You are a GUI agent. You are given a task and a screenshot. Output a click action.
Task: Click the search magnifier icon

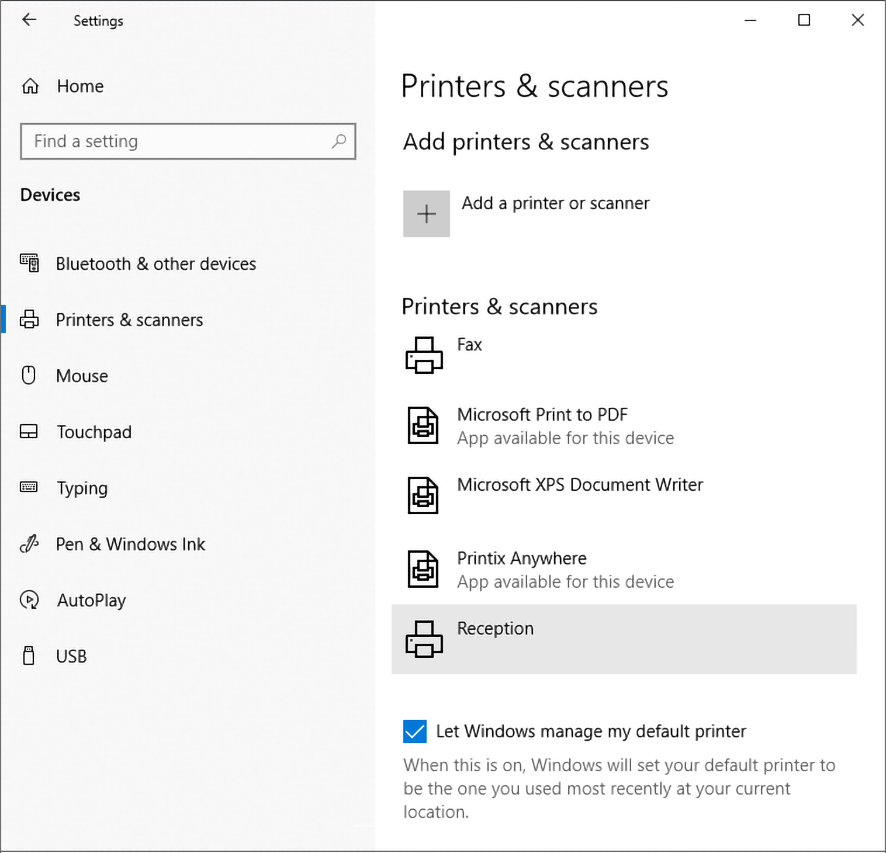pyautogui.click(x=340, y=141)
